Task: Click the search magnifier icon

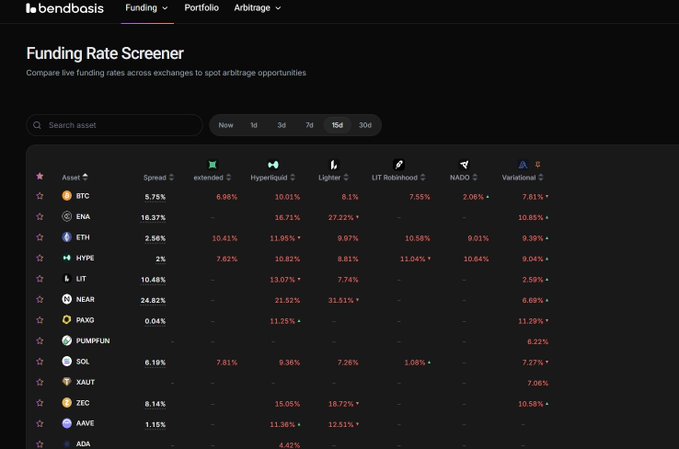Action: pos(37,125)
